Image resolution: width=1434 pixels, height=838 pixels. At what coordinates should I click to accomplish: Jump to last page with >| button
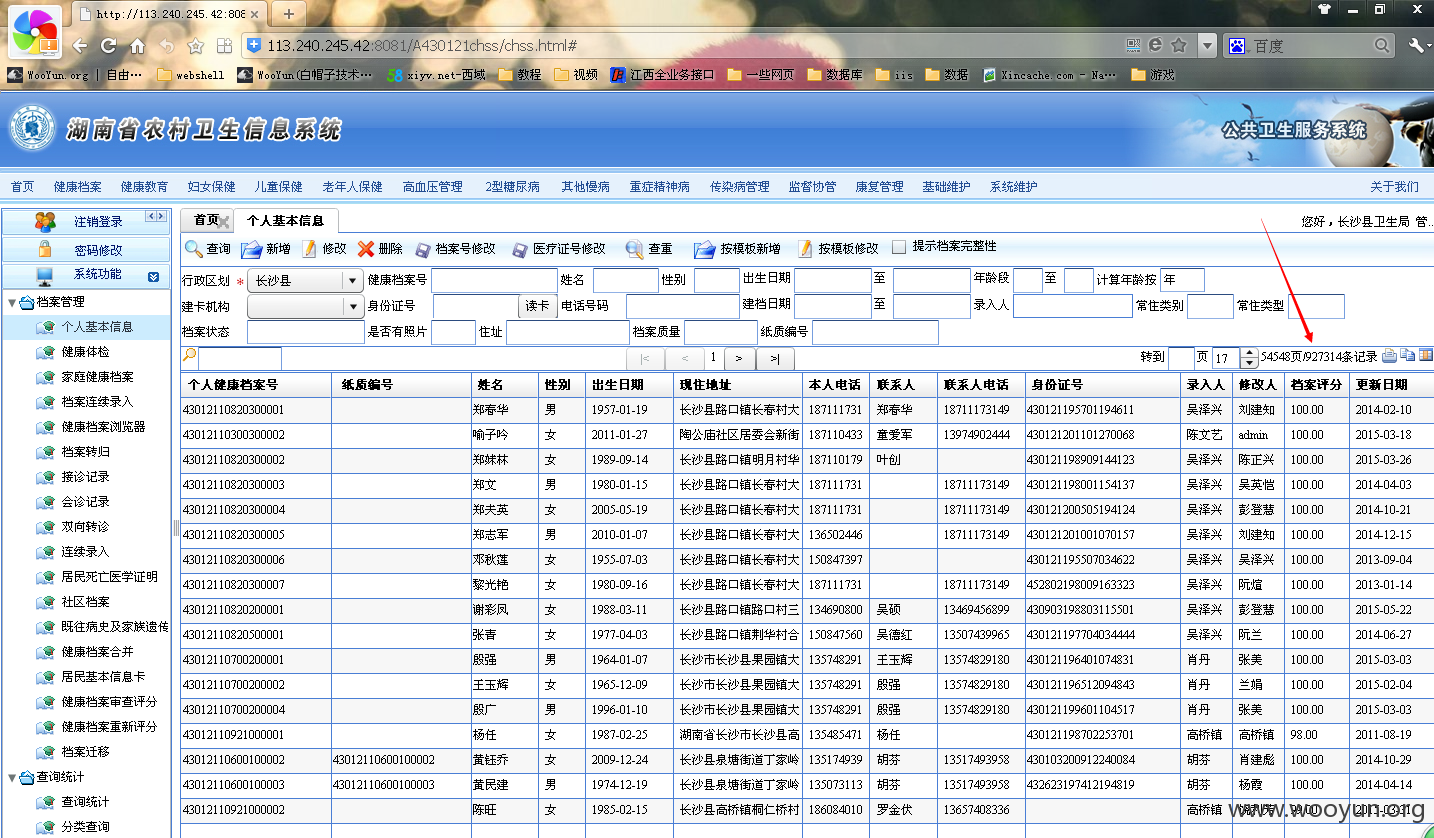coord(775,358)
